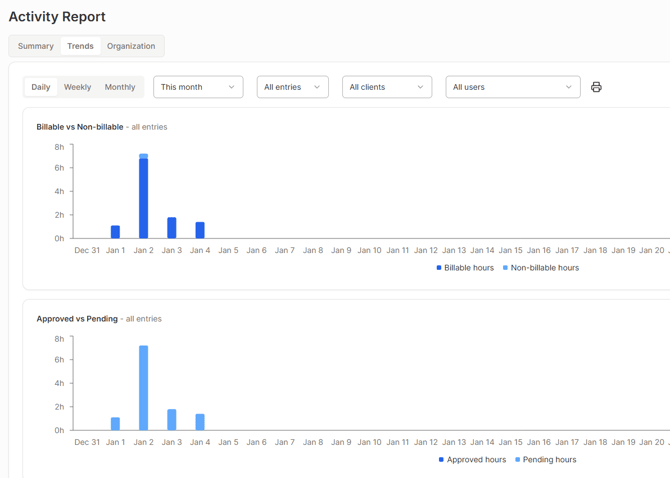Toggle the Daily view option

pyautogui.click(x=41, y=87)
